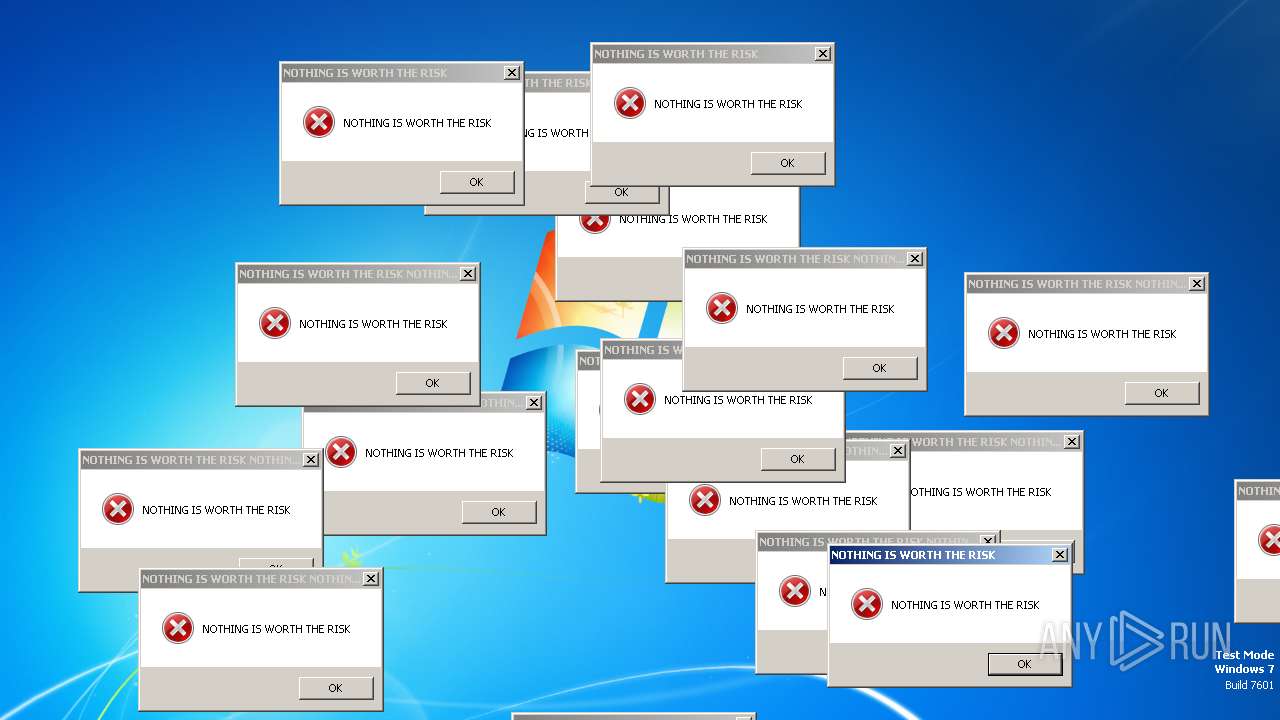The width and height of the screenshot is (1280, 720).
Task: Click the error icon in the lowest left dialog
Action: point(178,628)
